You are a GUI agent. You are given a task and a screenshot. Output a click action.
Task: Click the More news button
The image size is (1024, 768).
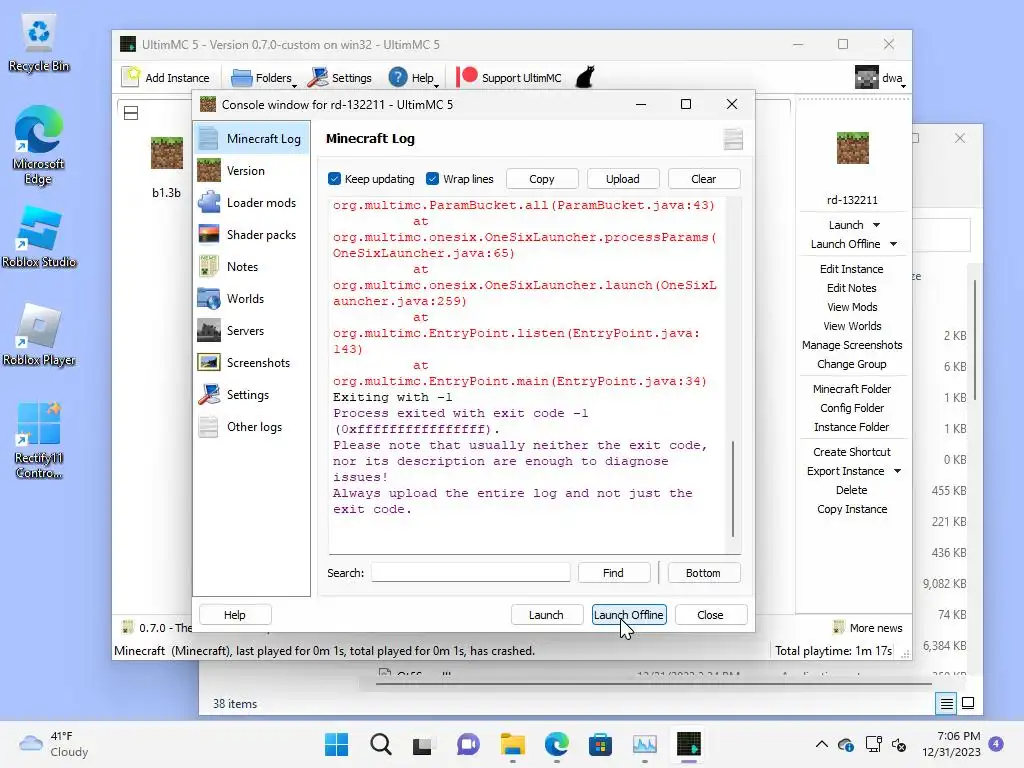(868, 628)
